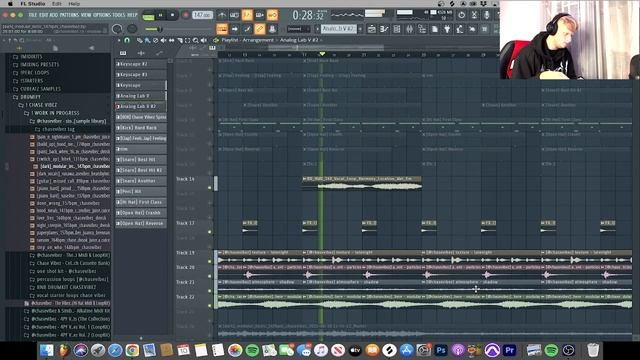This screenshot has height=360, width=640.
Task: Select the [Open Hat] Reverse pattern
Action: point(141,223)
